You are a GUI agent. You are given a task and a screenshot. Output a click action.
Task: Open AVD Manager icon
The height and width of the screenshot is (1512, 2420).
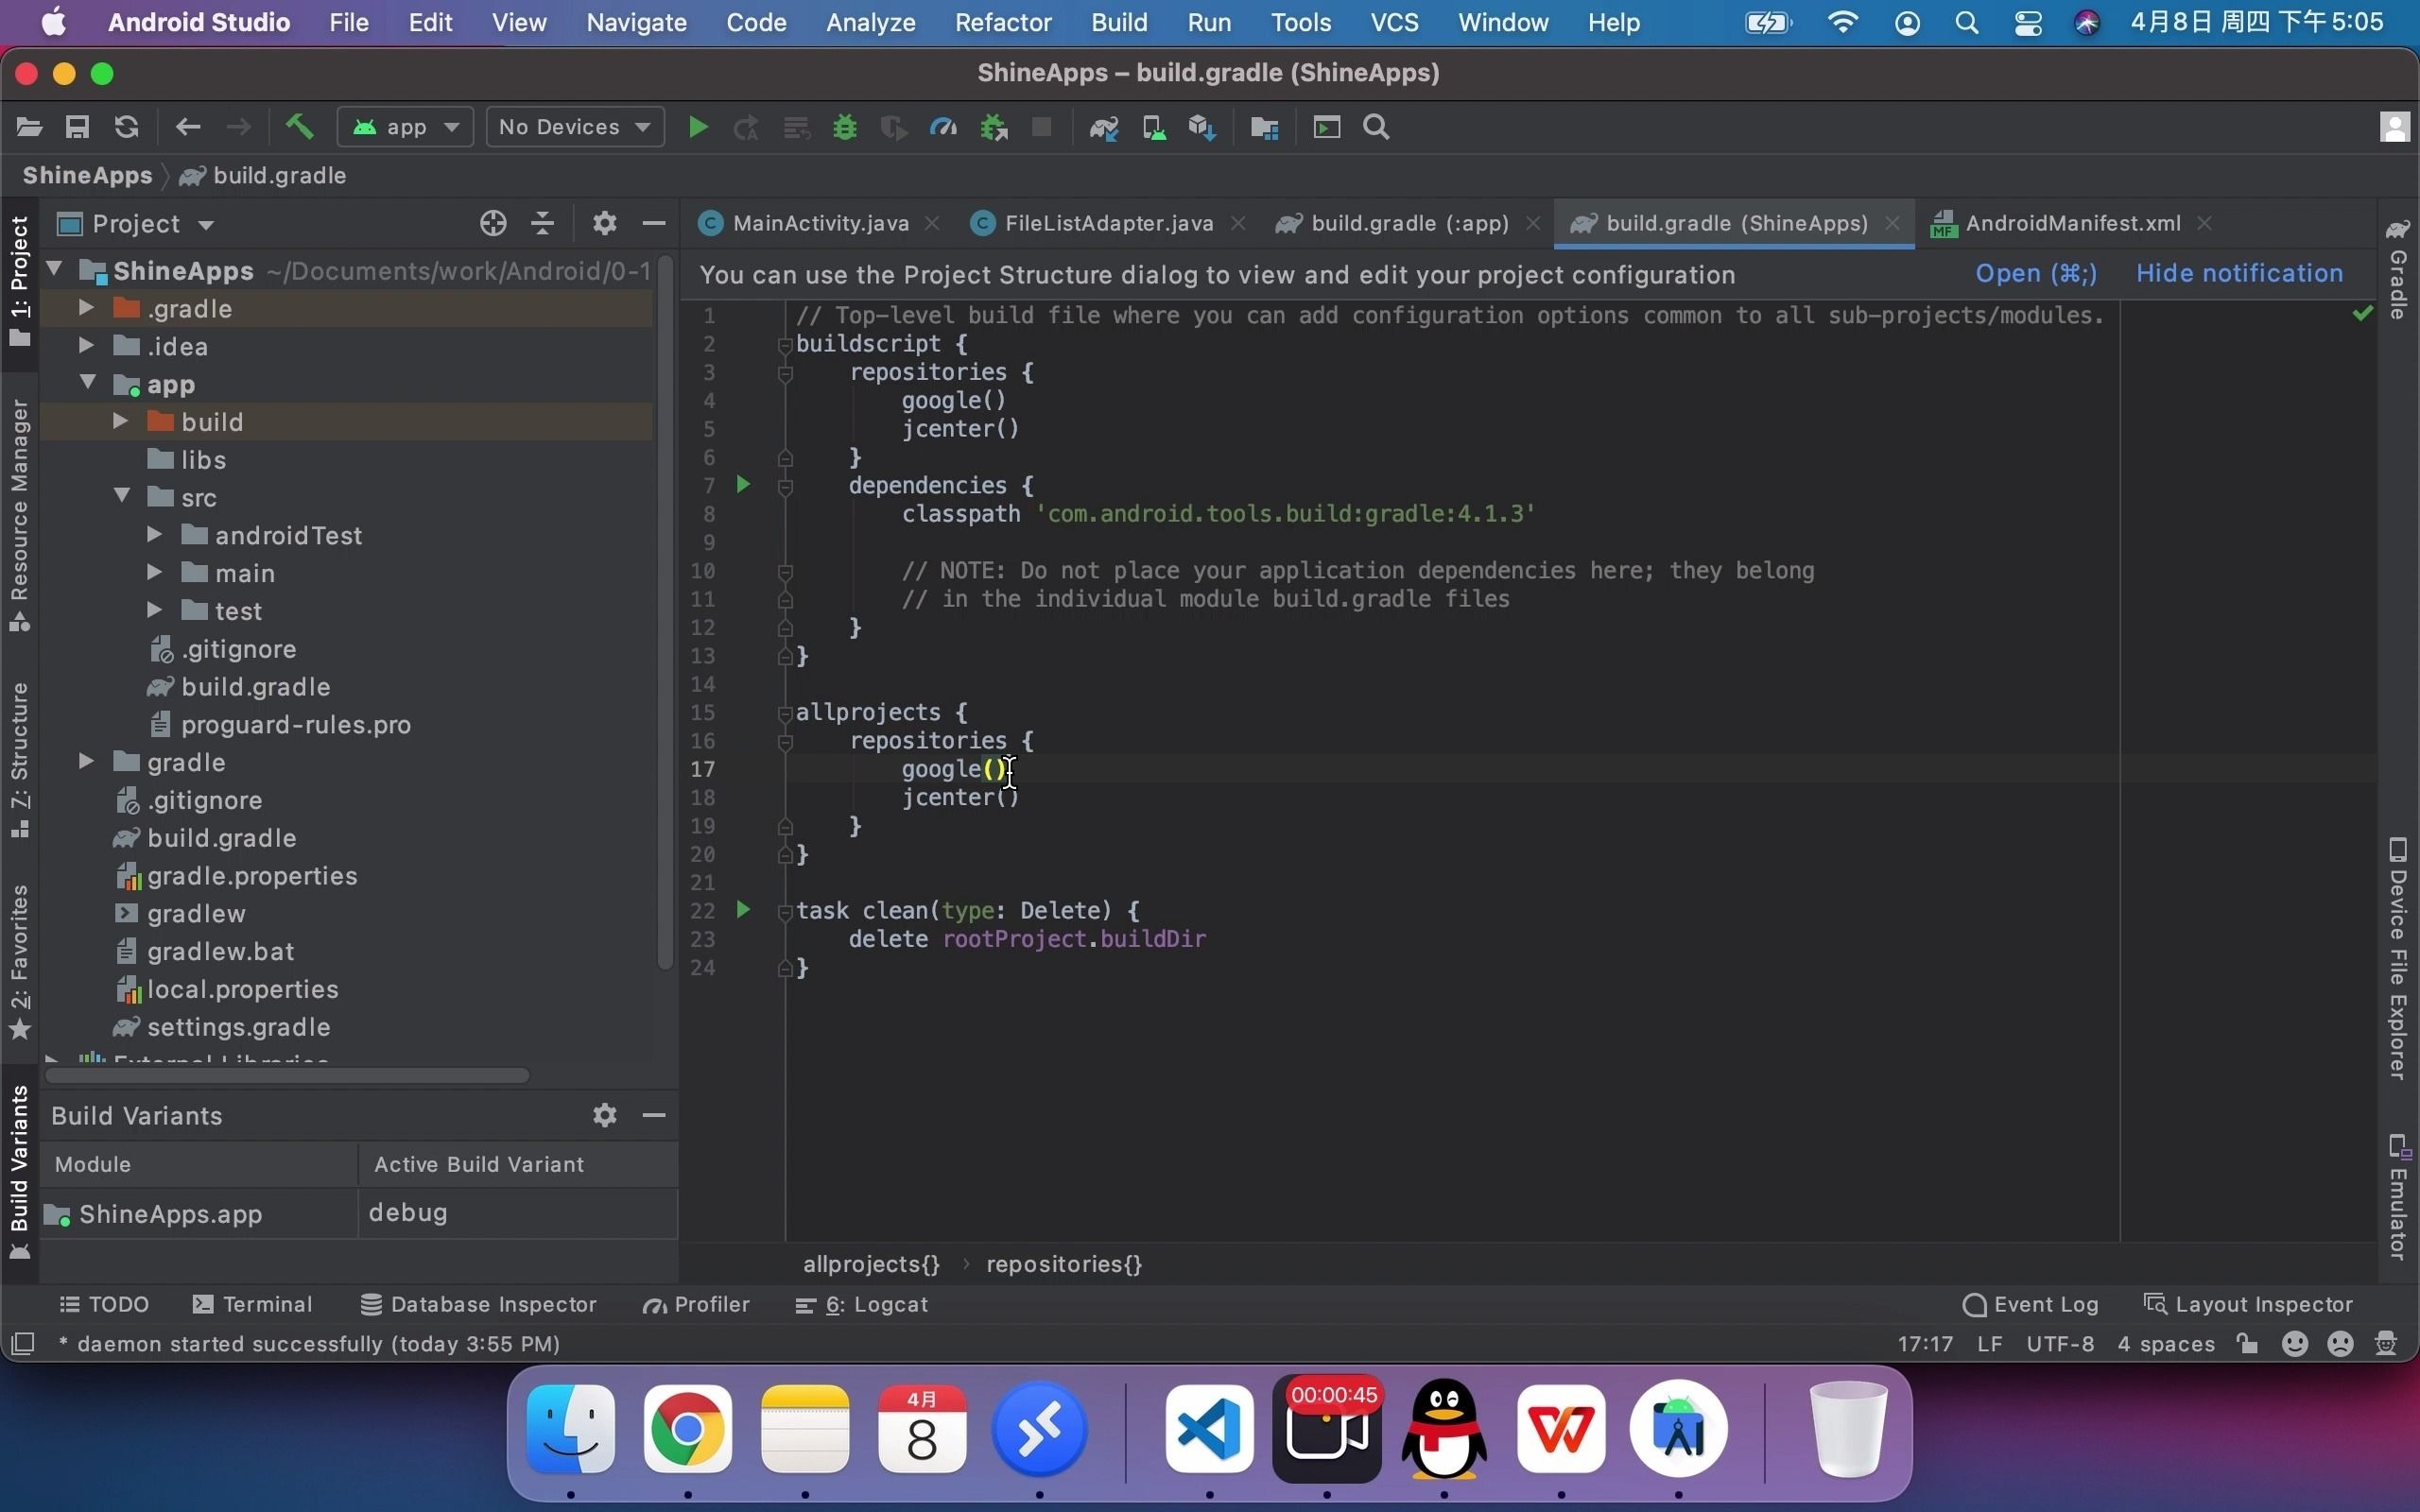pos(1153,128)
